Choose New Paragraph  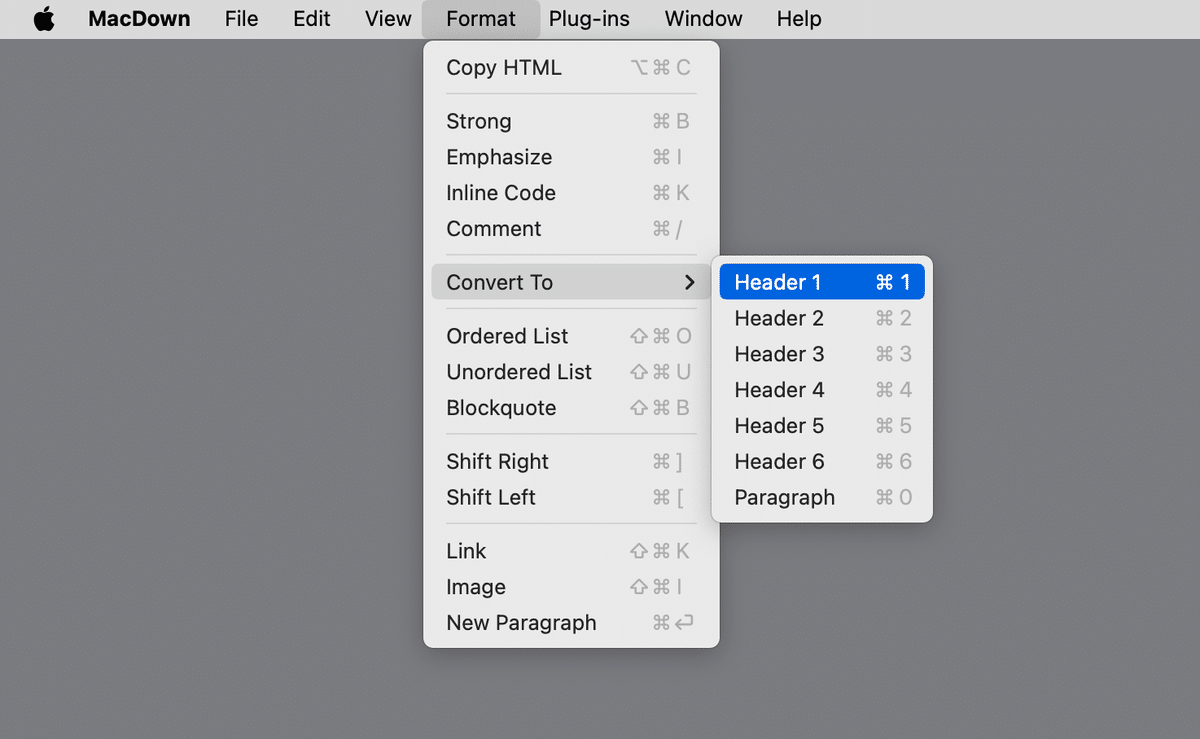point(571,624)
